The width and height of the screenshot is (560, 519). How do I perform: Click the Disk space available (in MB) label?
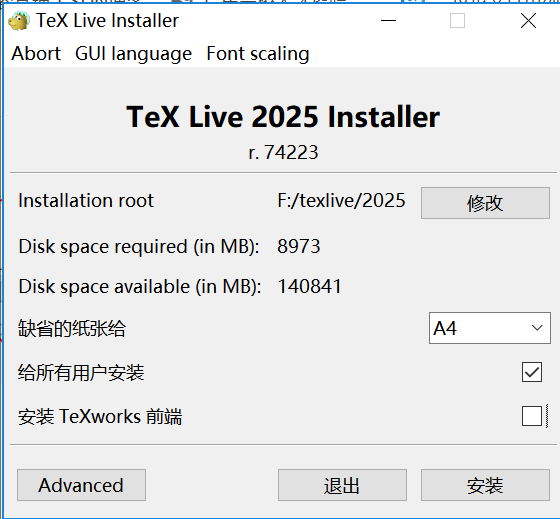coord(140,287)
